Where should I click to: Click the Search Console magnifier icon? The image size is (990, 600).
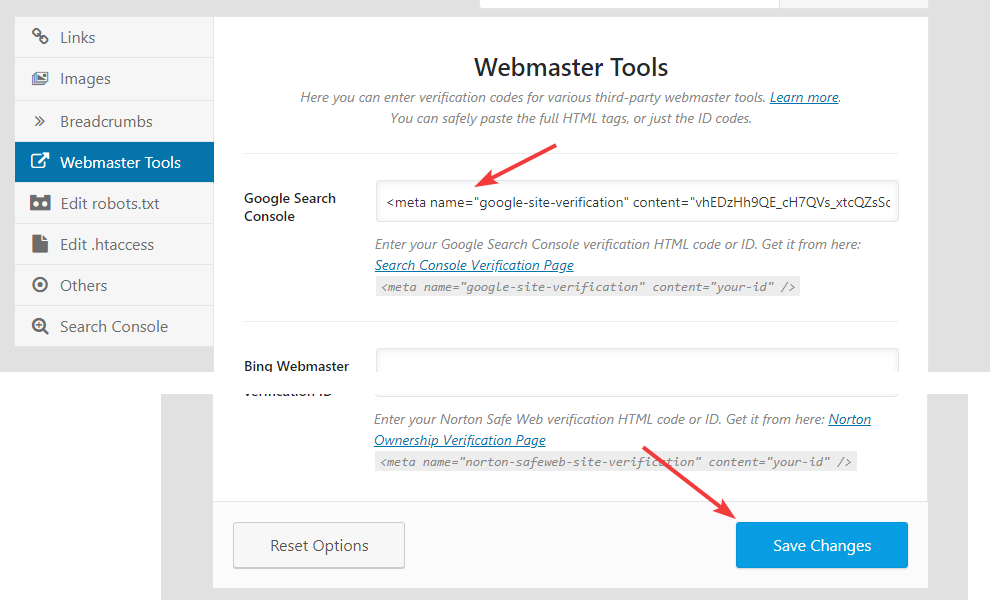click(40, 326)
